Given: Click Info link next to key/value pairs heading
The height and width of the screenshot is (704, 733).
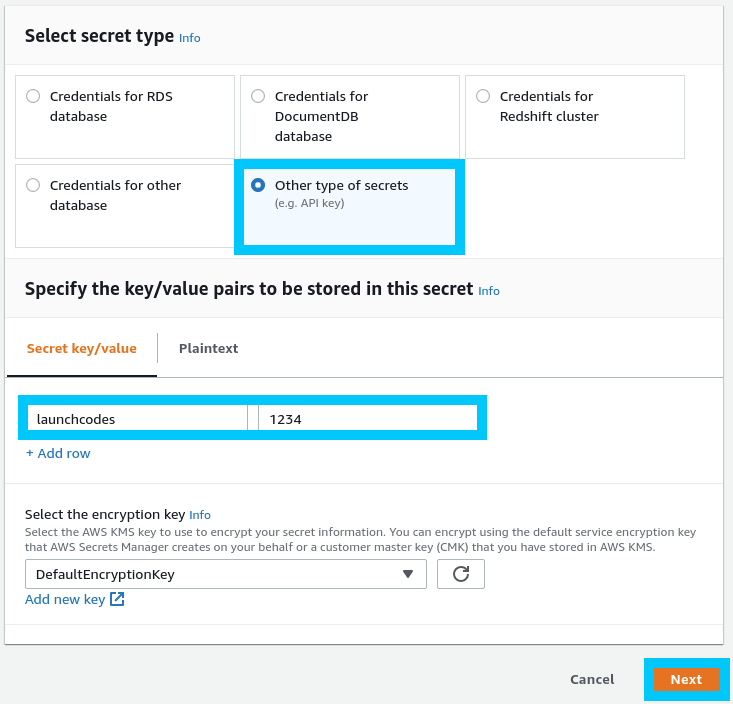Looking at the screenshot, I should [x=488, y=291].
